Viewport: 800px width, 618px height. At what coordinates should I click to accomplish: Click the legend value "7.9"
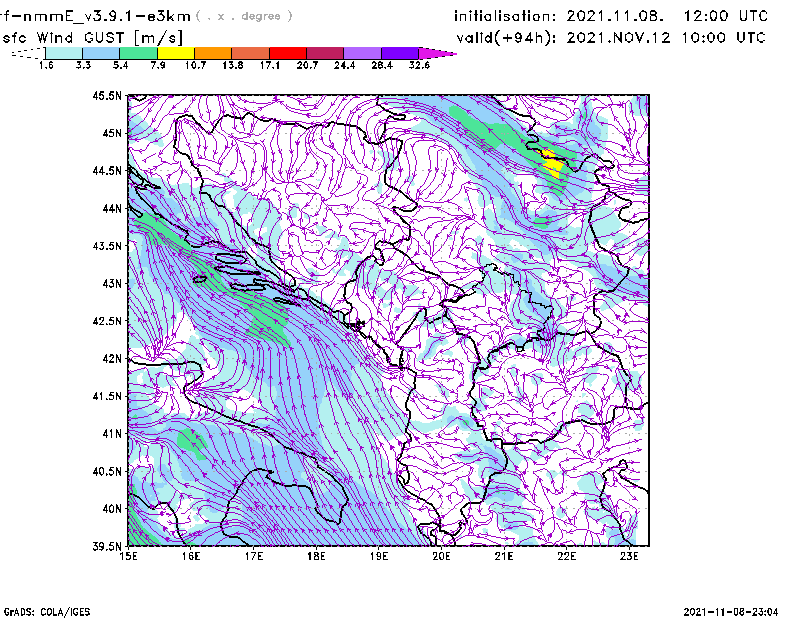(x=158, y=65)
